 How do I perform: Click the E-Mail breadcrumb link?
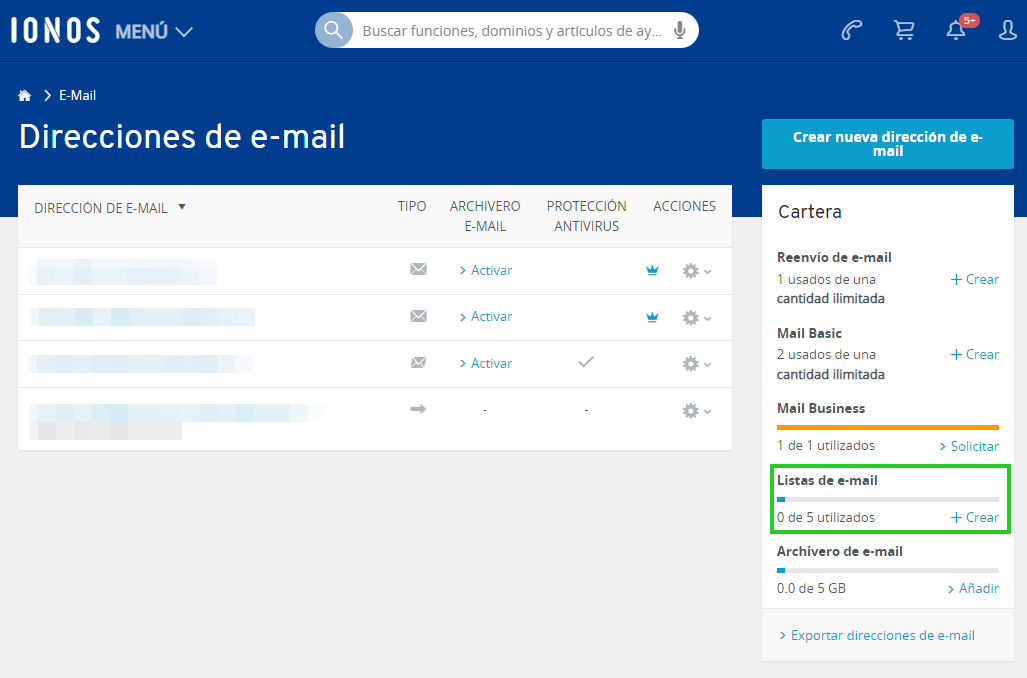77,96
